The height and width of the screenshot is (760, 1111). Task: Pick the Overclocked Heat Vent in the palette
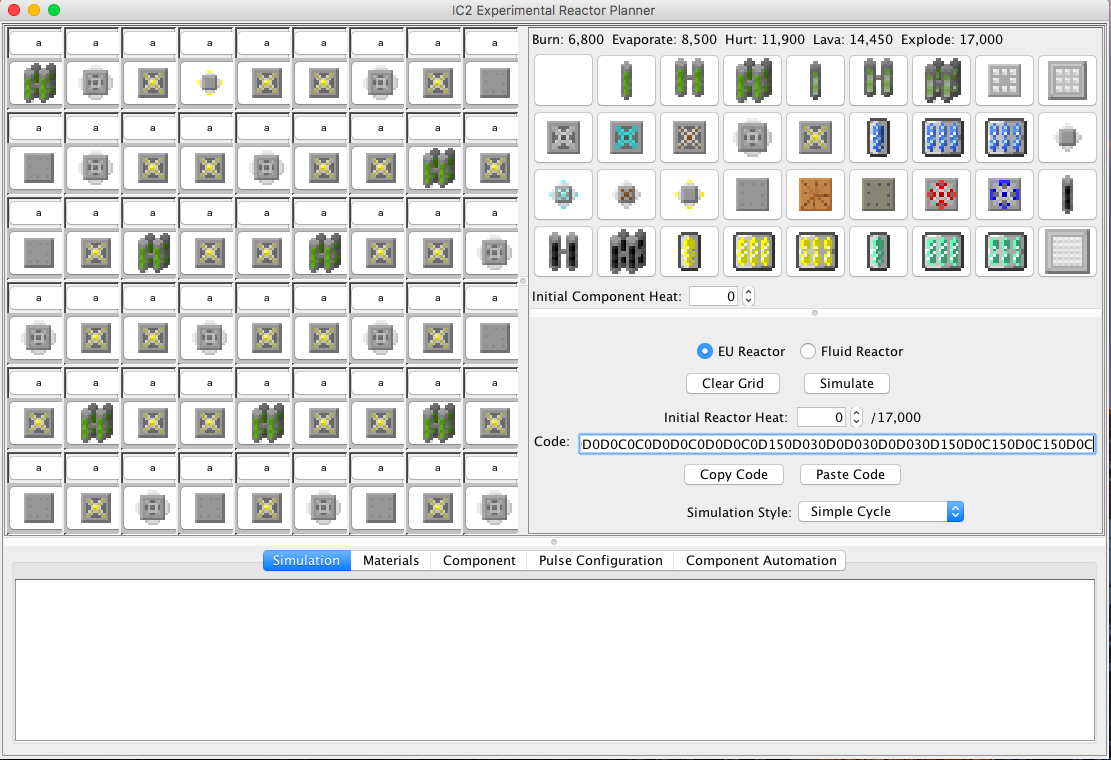tap(816, 137)
